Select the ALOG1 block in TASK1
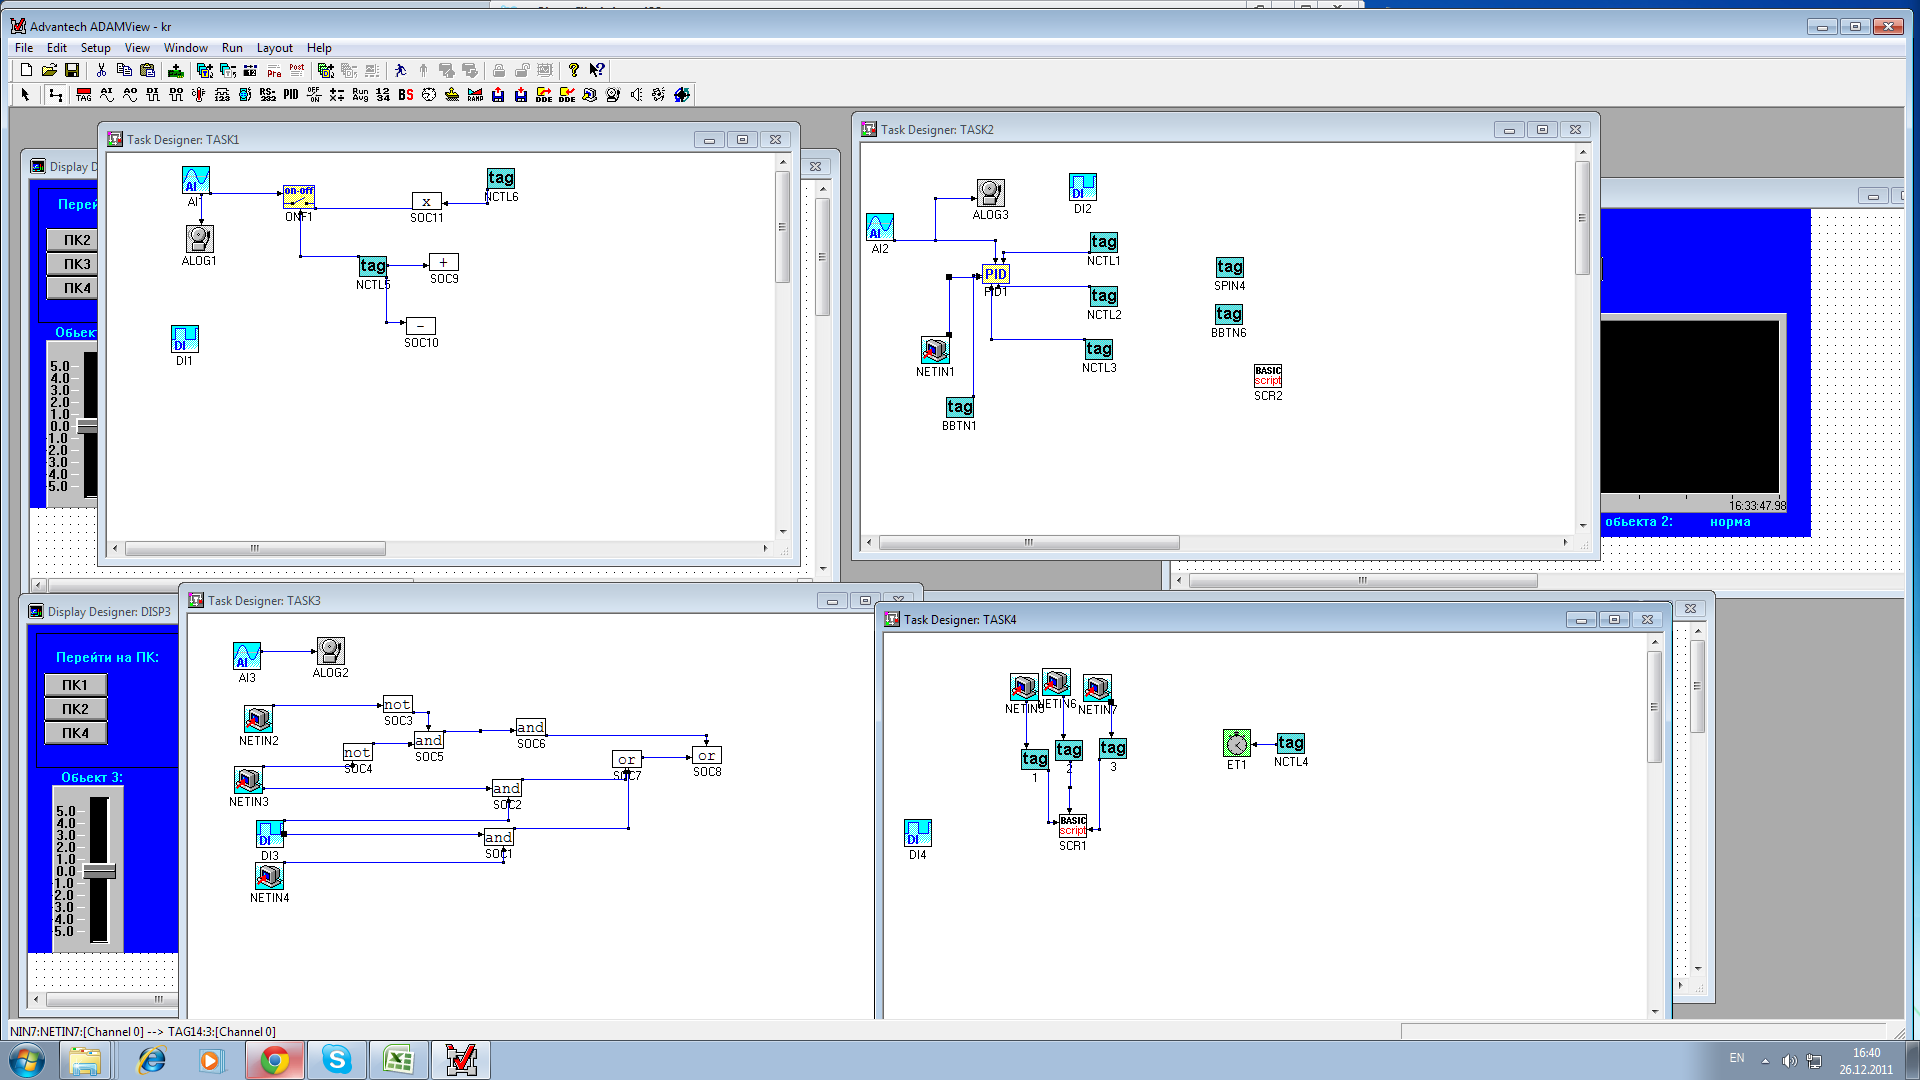The width and height of the screenshot is (1920, 1080). [x=199, y=239]
